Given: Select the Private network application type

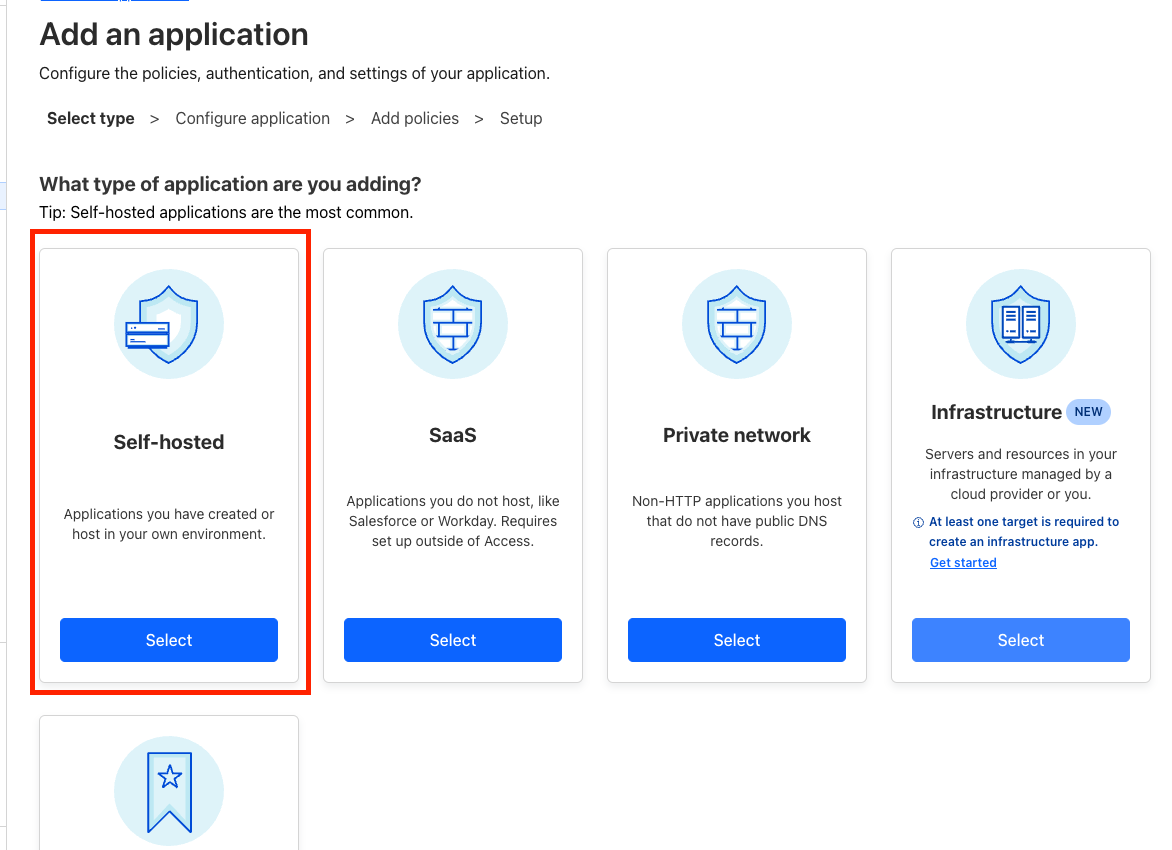Looking at the screenshot, I should (737, 640).
